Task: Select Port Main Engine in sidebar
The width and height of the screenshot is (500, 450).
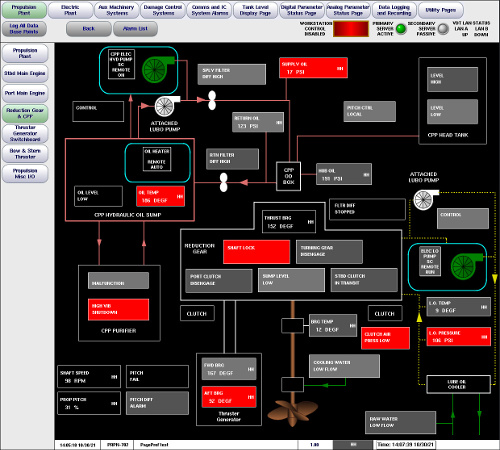Action: click(25, 93)
